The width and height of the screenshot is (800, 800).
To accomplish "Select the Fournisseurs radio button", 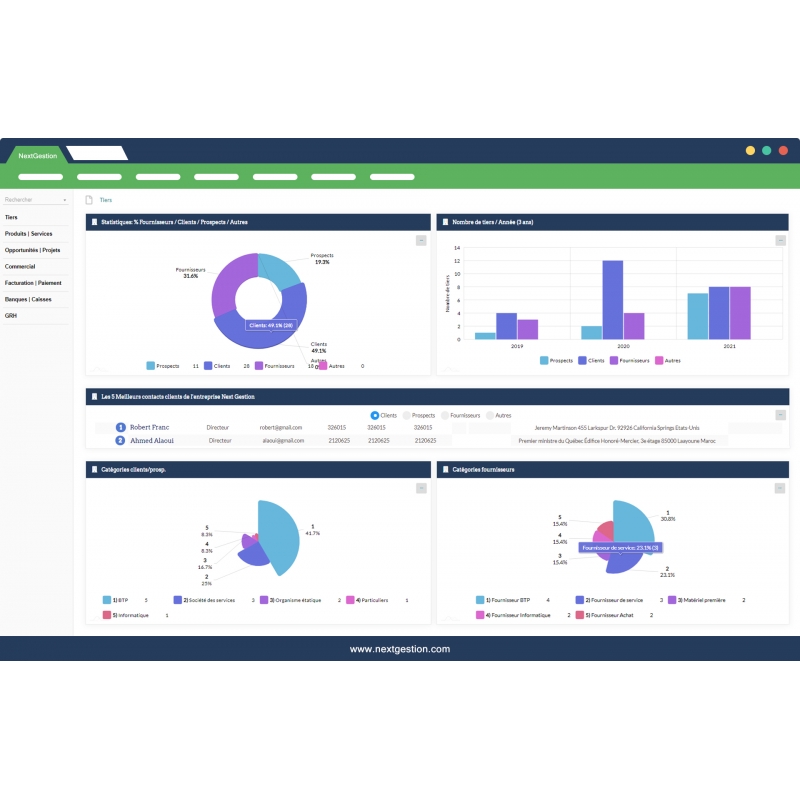I will point(444,414).
